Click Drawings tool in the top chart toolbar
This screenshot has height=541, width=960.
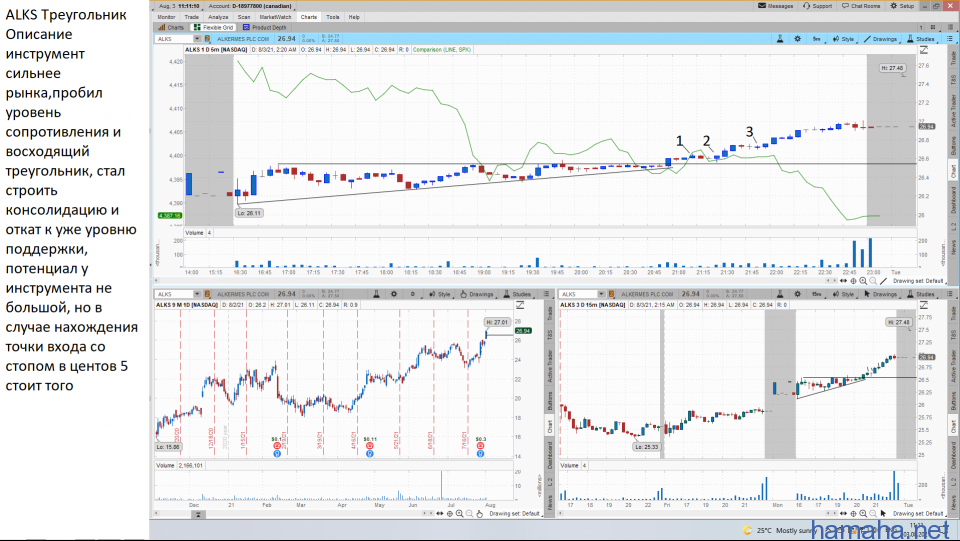881,39
